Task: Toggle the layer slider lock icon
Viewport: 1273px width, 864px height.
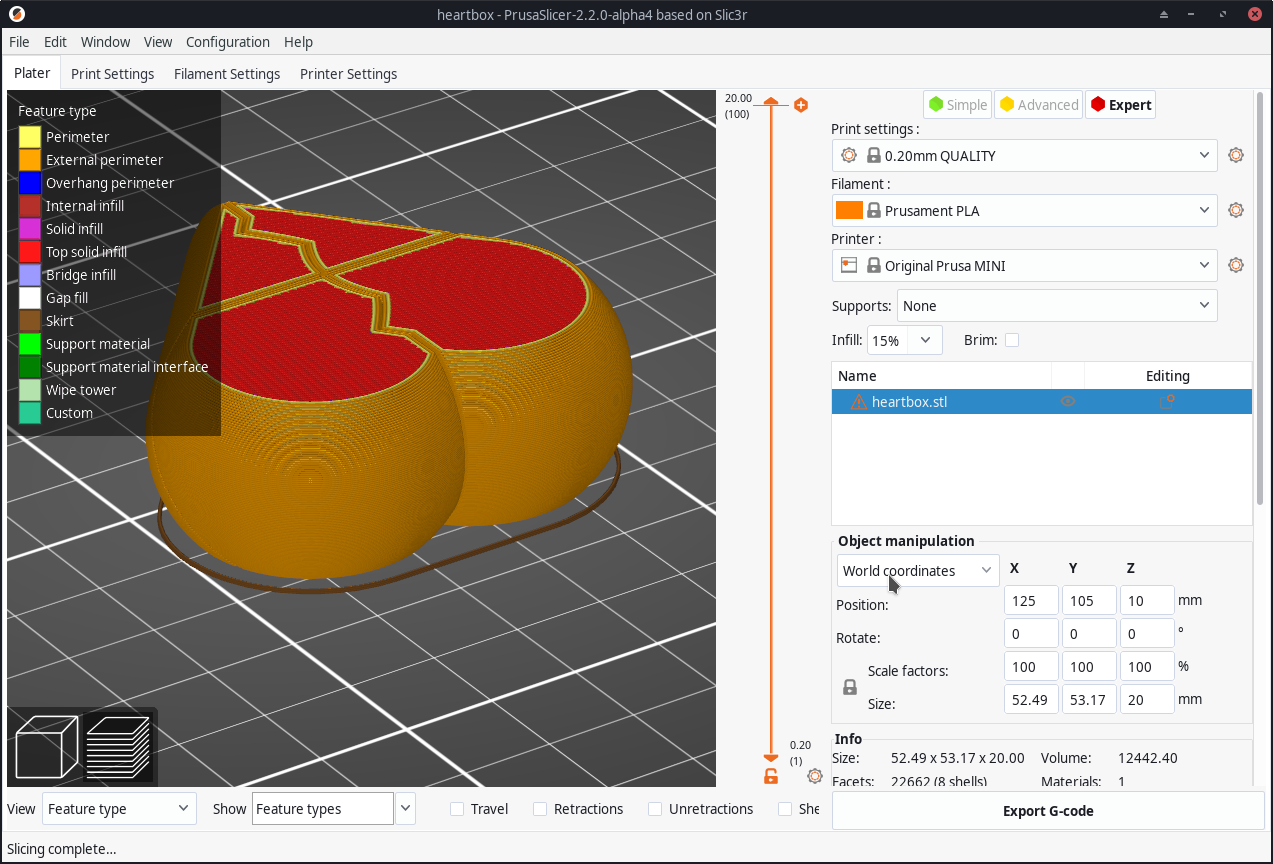Action: [771, 776]
